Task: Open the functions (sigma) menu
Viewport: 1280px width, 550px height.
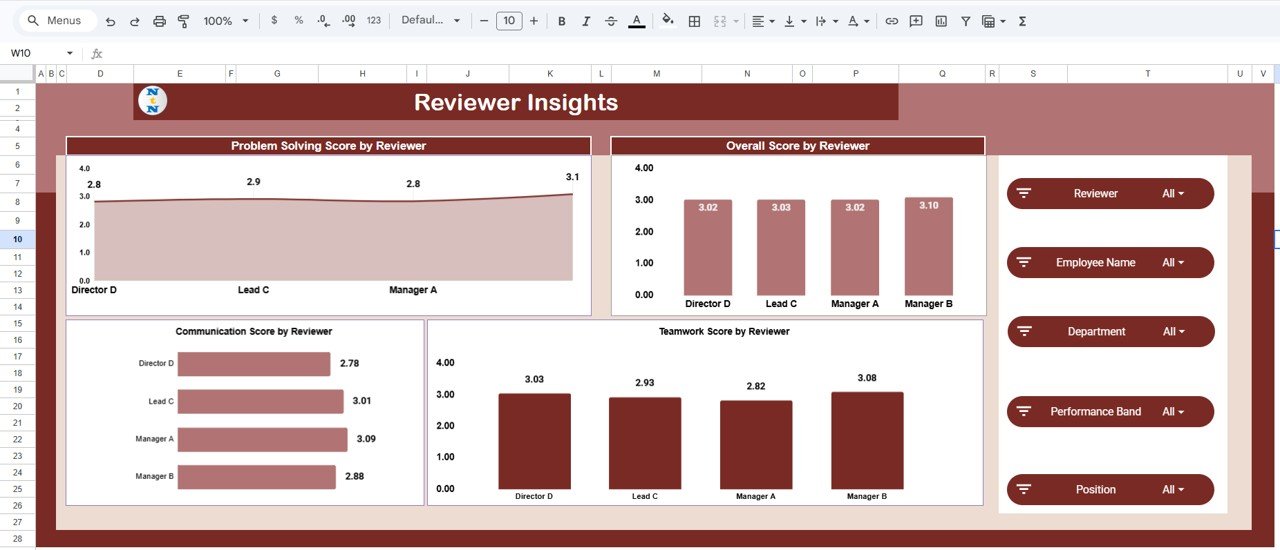Action: tap(1022, 21)
